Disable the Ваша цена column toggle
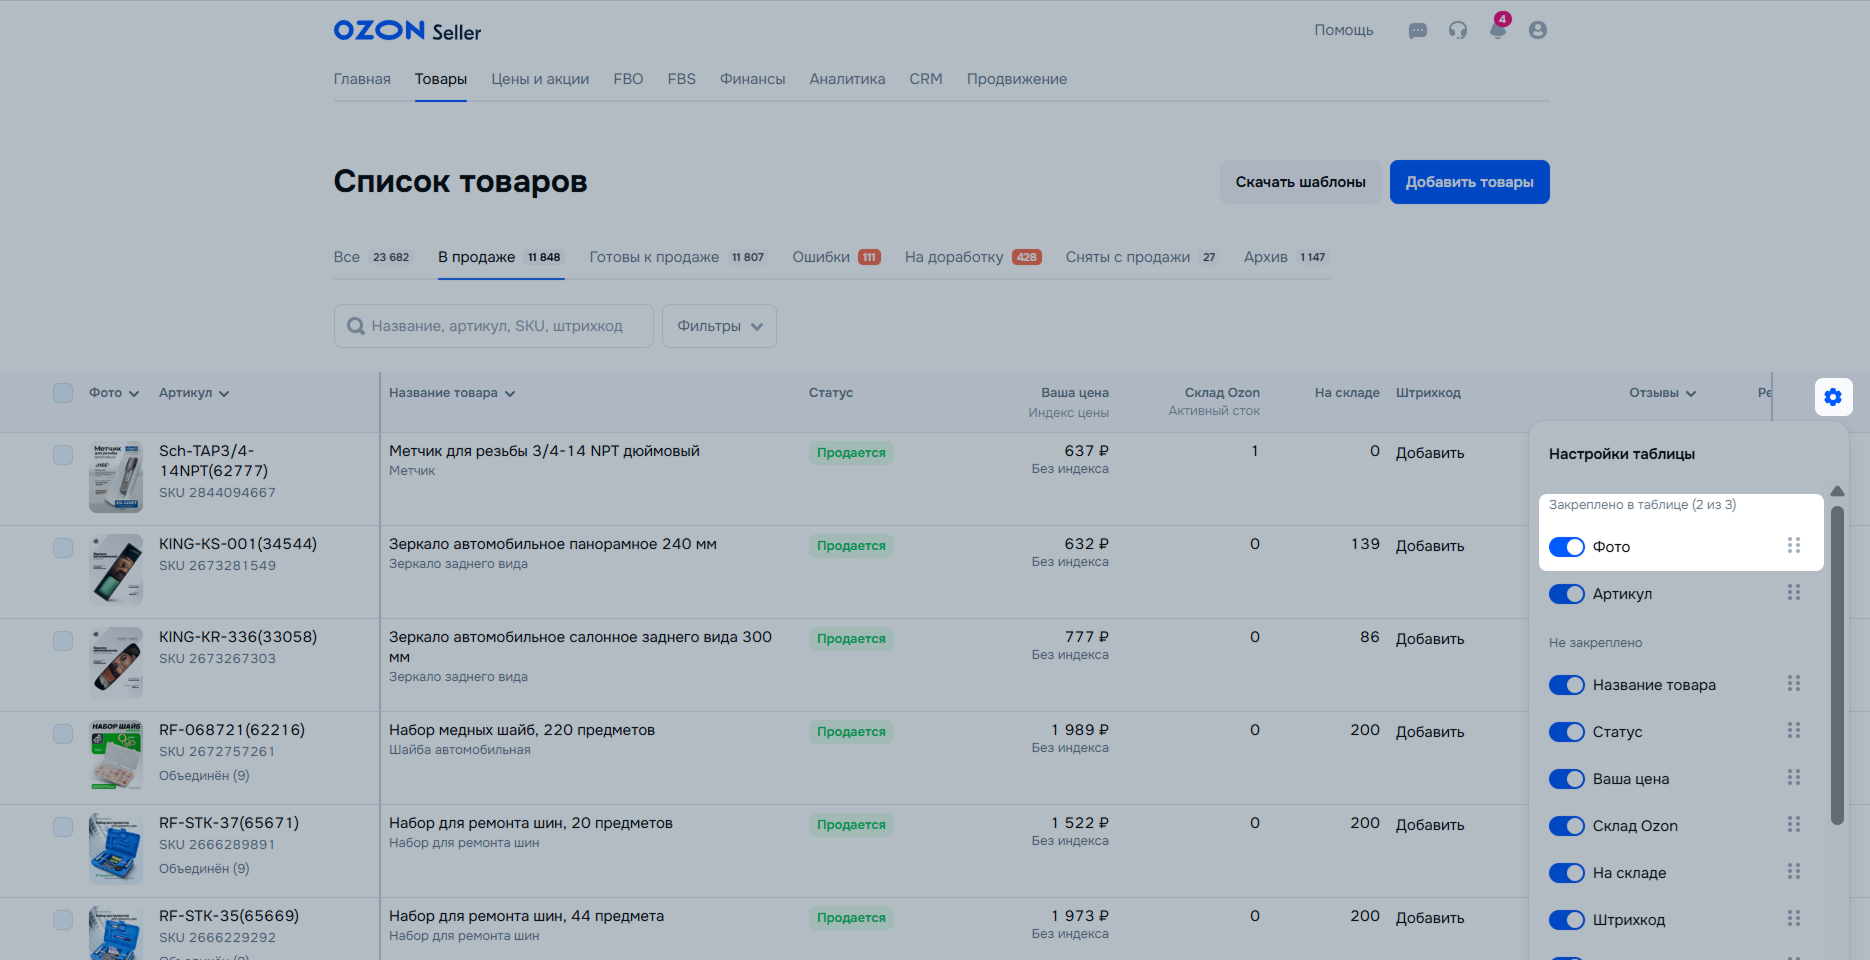The image size is (1870, 960). 1566,779
